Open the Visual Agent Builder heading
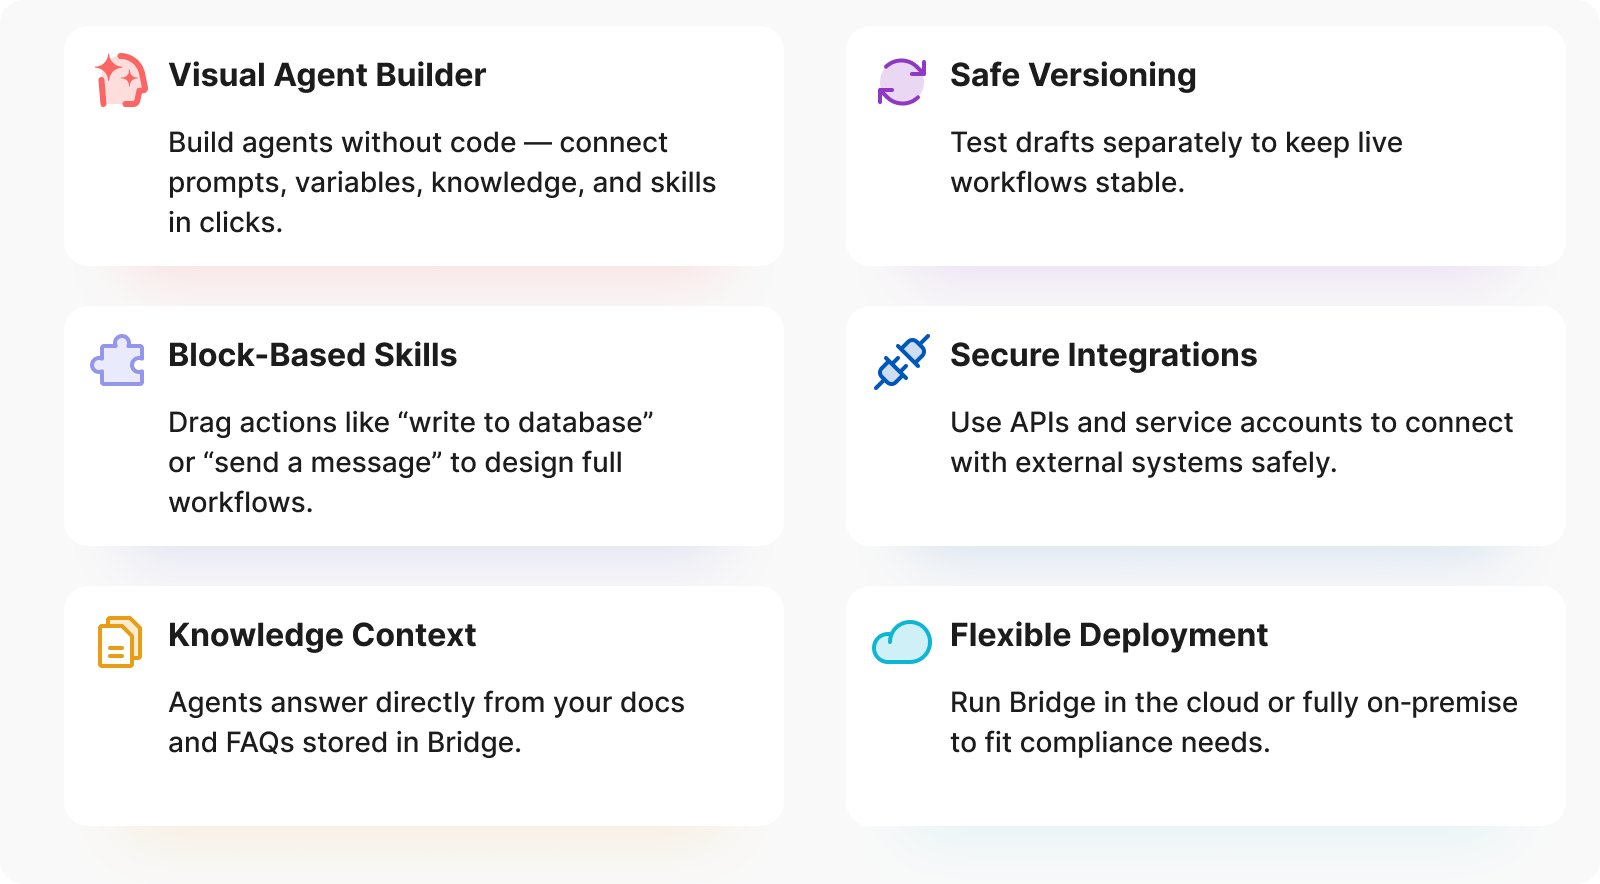 [327, 75]
